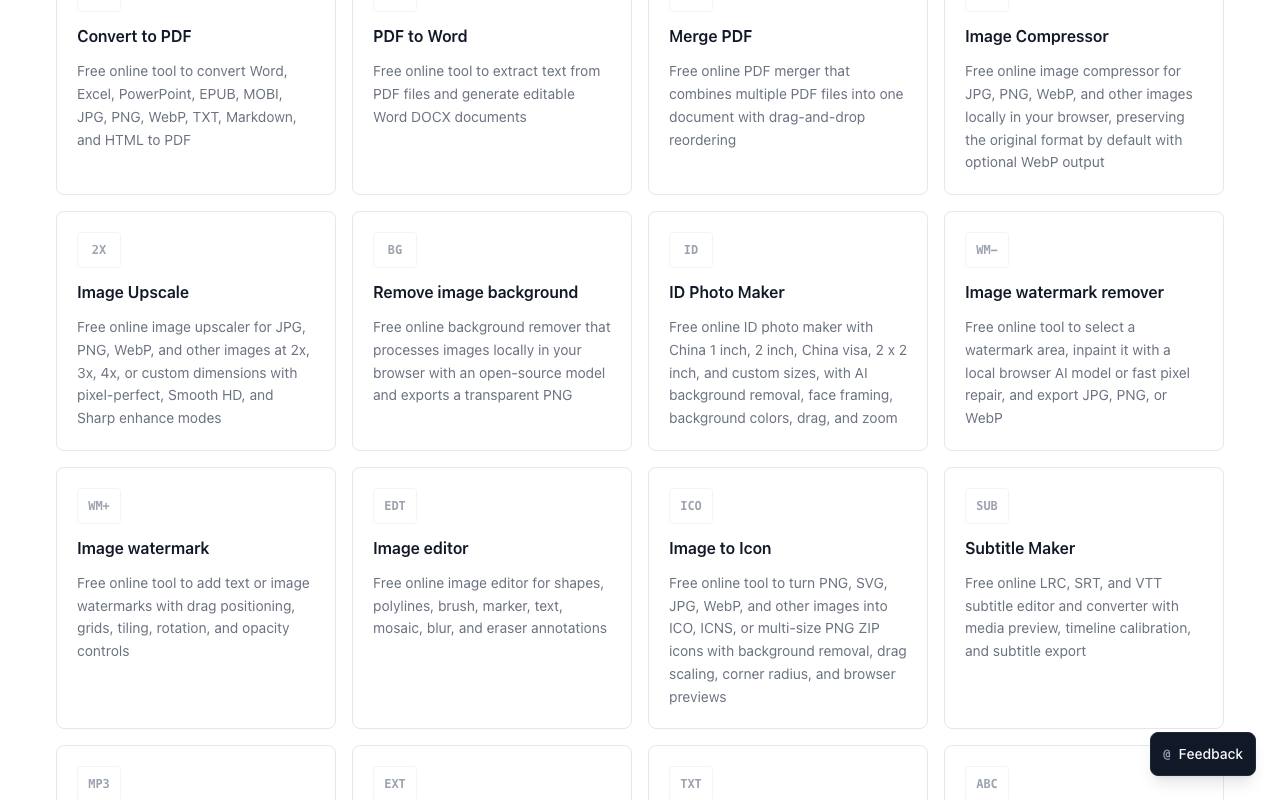Click the 2X Image Upscale icon badge
The width and height of the screenshot is (1280, 800).
pyautogui.click(x=99, y=250)
